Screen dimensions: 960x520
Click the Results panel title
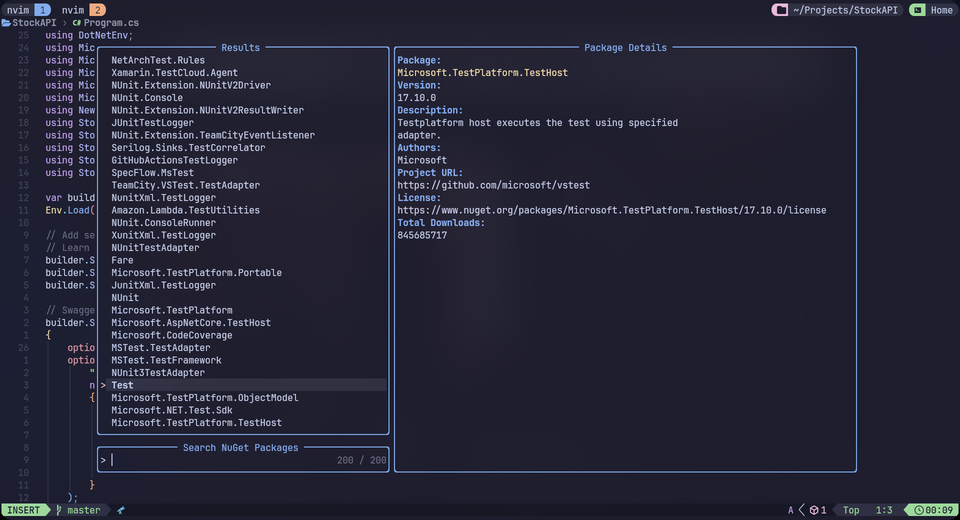click(241, 47)
